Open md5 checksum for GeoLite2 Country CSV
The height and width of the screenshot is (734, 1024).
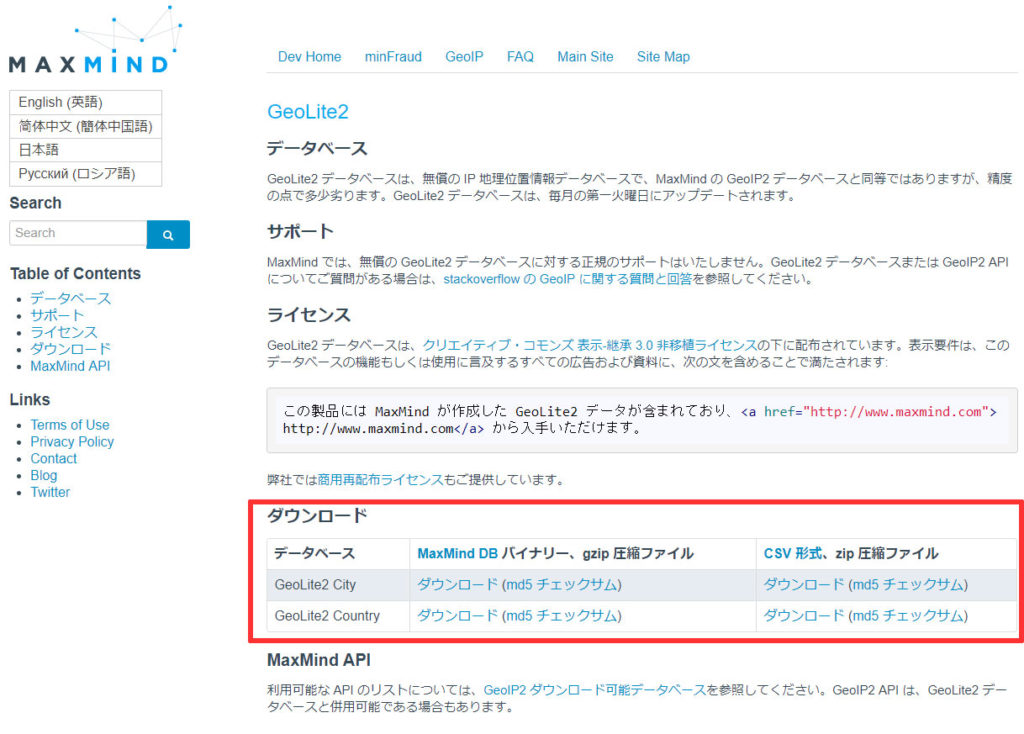point(908,616)
